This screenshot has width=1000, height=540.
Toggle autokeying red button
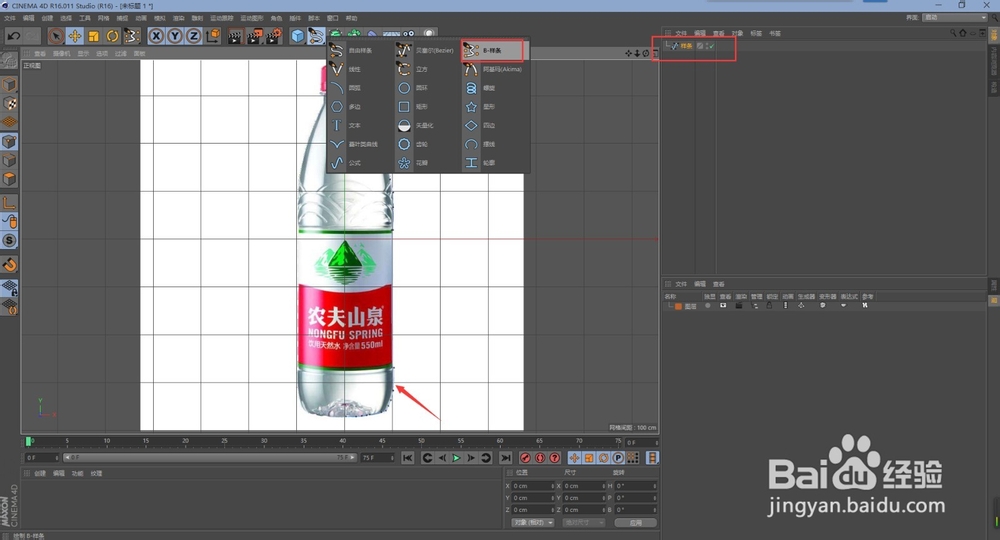point(540,458)
